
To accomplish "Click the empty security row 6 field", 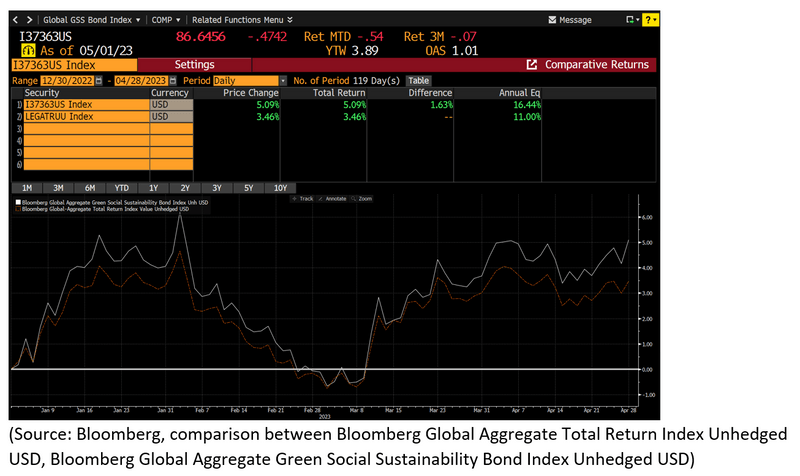I will pos(86,164).
